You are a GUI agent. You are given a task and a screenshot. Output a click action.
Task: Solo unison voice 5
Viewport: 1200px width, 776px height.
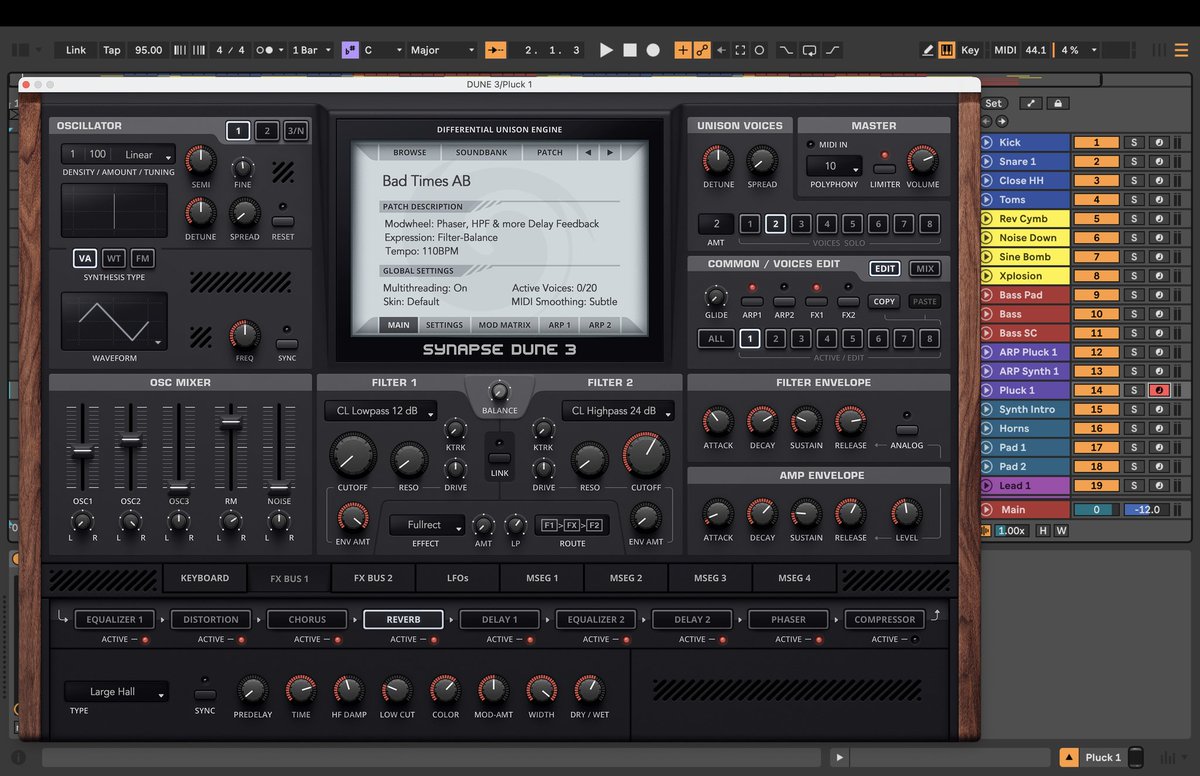point(852,224)
